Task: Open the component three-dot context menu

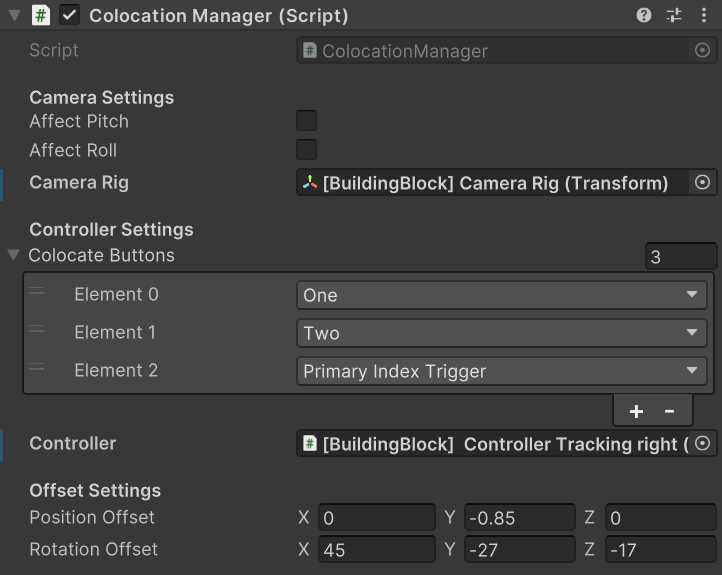Action: (x=704, y=15)
